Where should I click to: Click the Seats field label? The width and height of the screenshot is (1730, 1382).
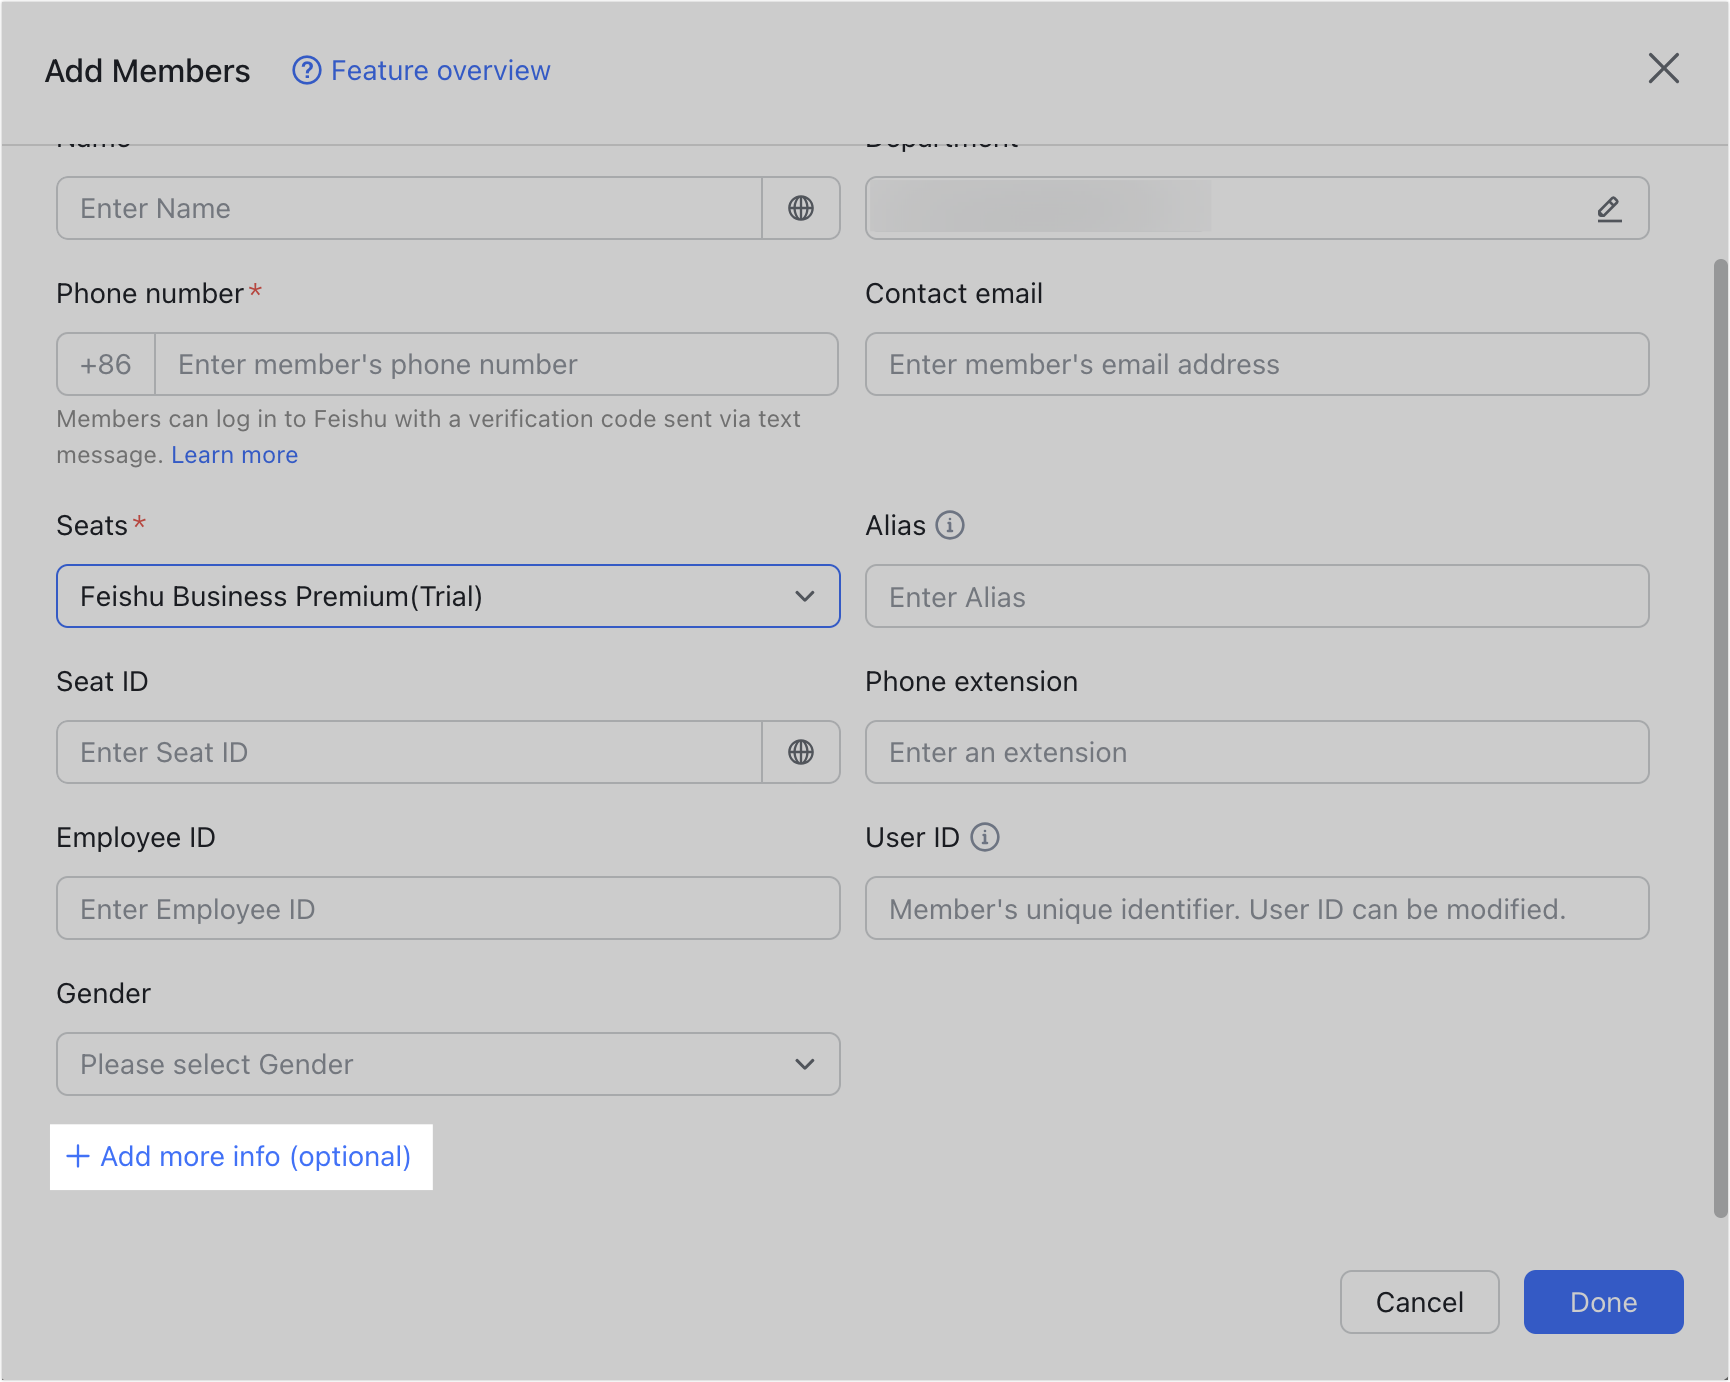(92, 525)
